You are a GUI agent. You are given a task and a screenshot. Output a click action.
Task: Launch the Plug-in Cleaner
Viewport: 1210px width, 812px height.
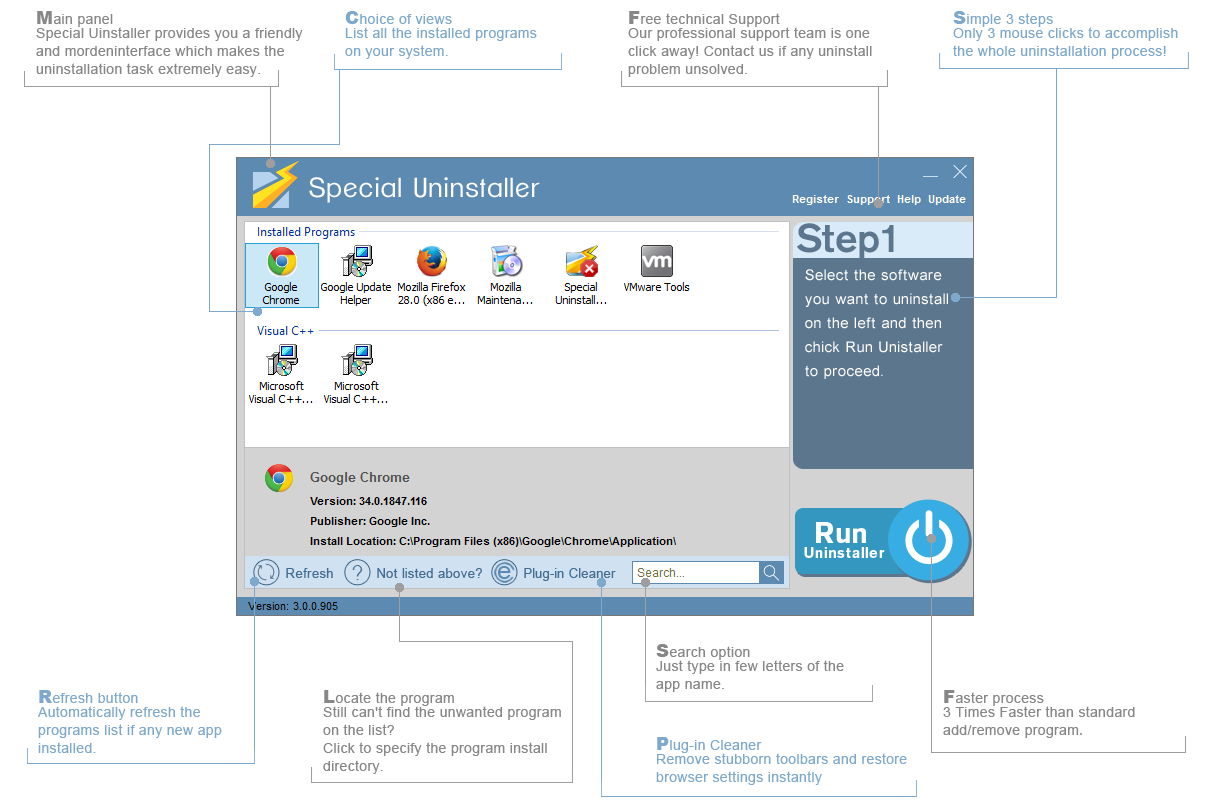554,573
